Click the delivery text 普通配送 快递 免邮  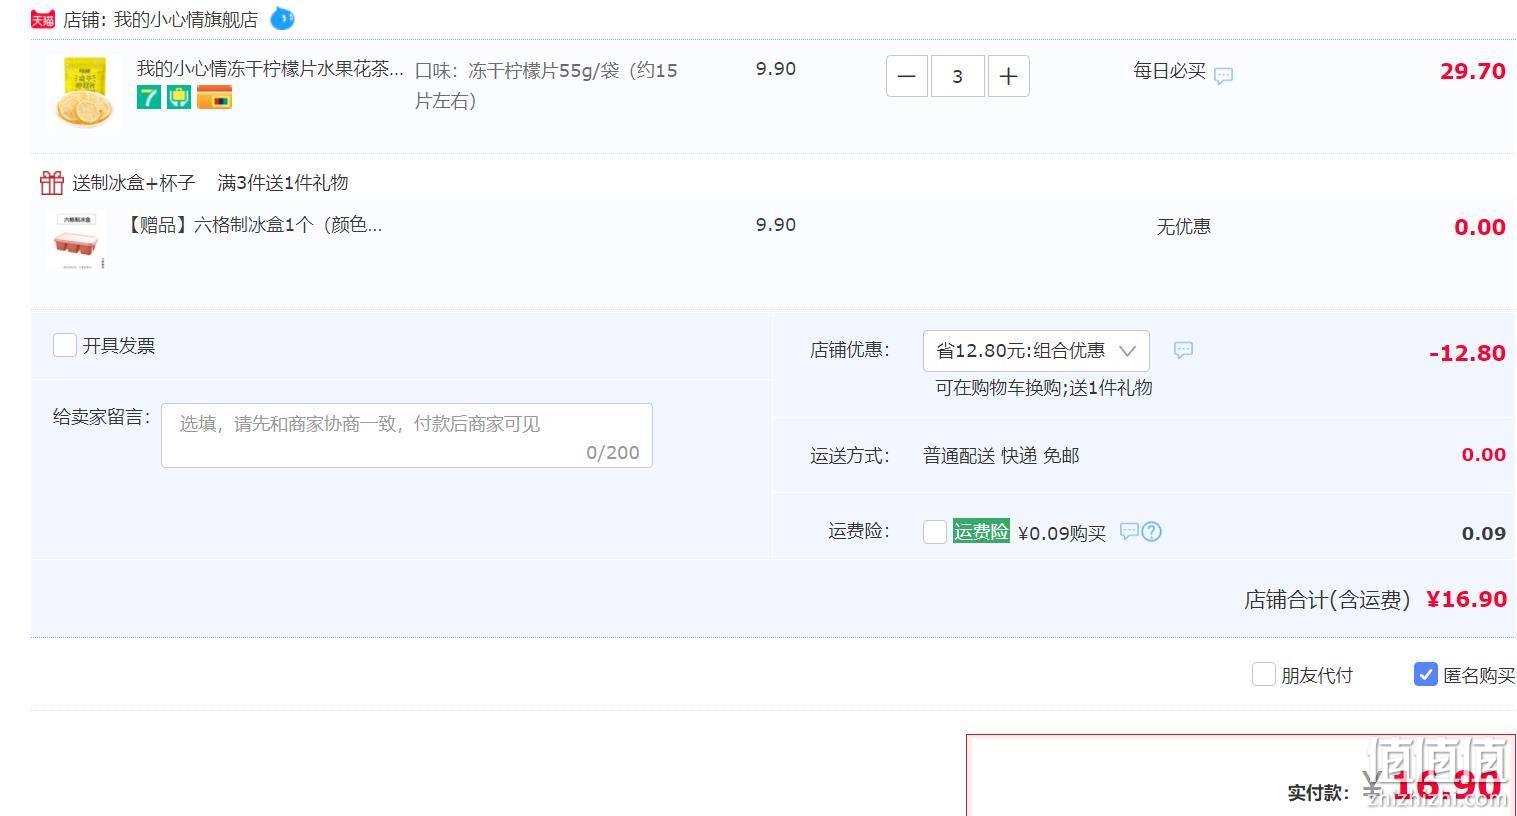1001,456
